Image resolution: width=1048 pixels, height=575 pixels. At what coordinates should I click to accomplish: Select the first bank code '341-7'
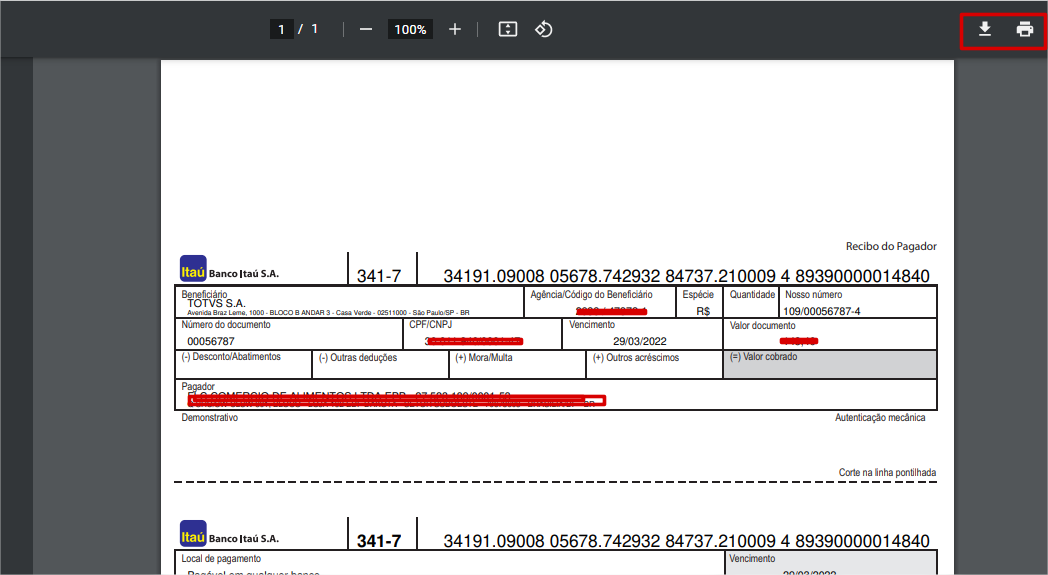pos(379,275)
